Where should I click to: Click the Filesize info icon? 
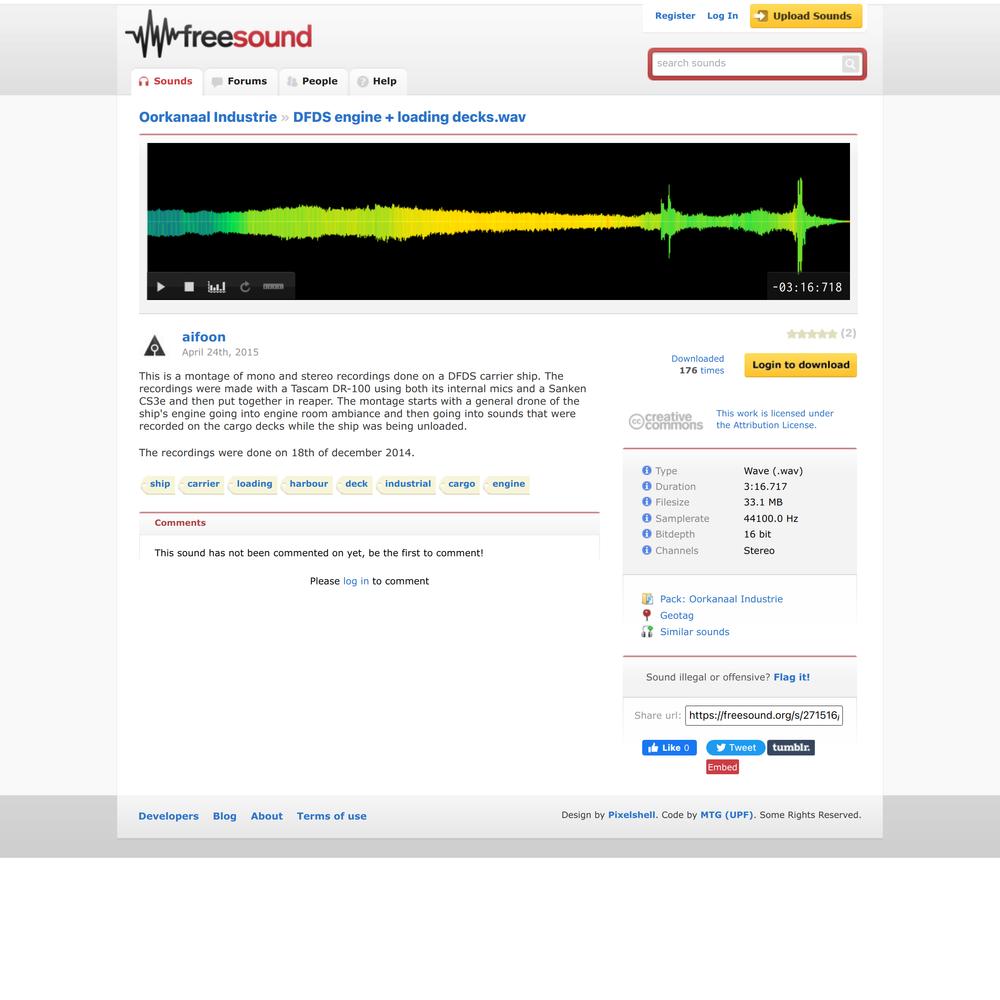pos(647,502)
